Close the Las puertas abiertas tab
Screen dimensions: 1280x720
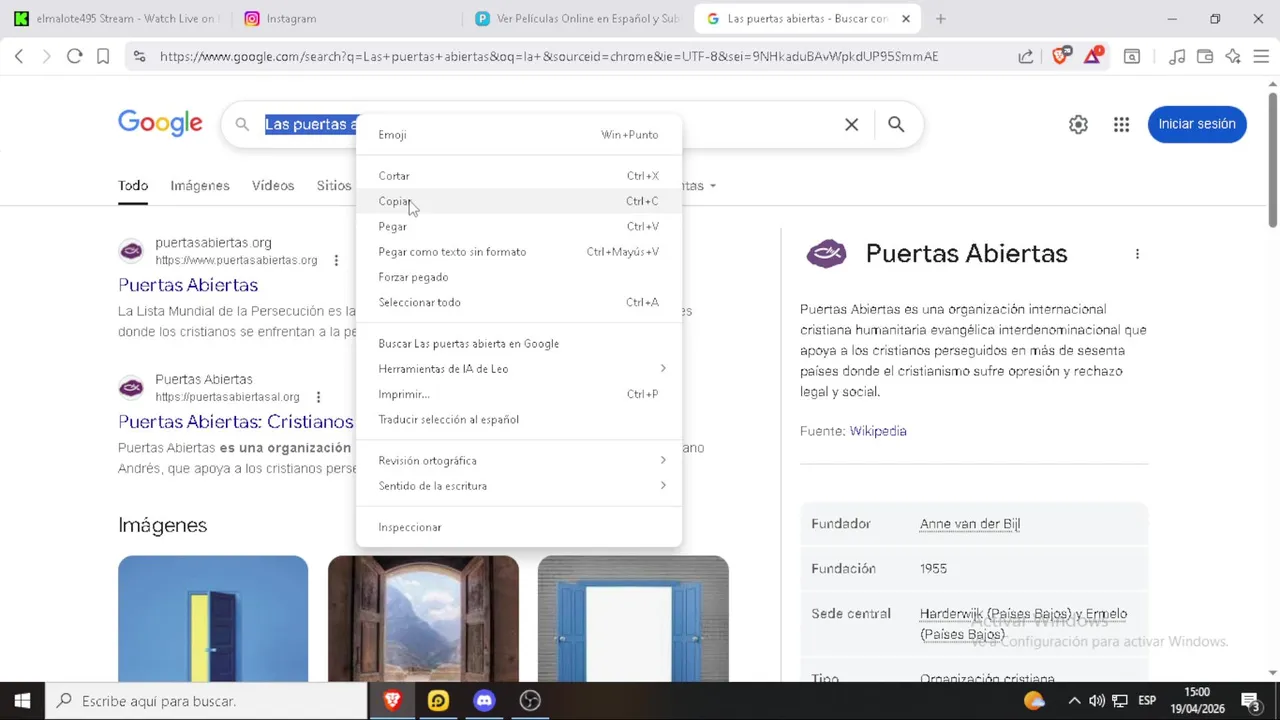coord(906,19)
